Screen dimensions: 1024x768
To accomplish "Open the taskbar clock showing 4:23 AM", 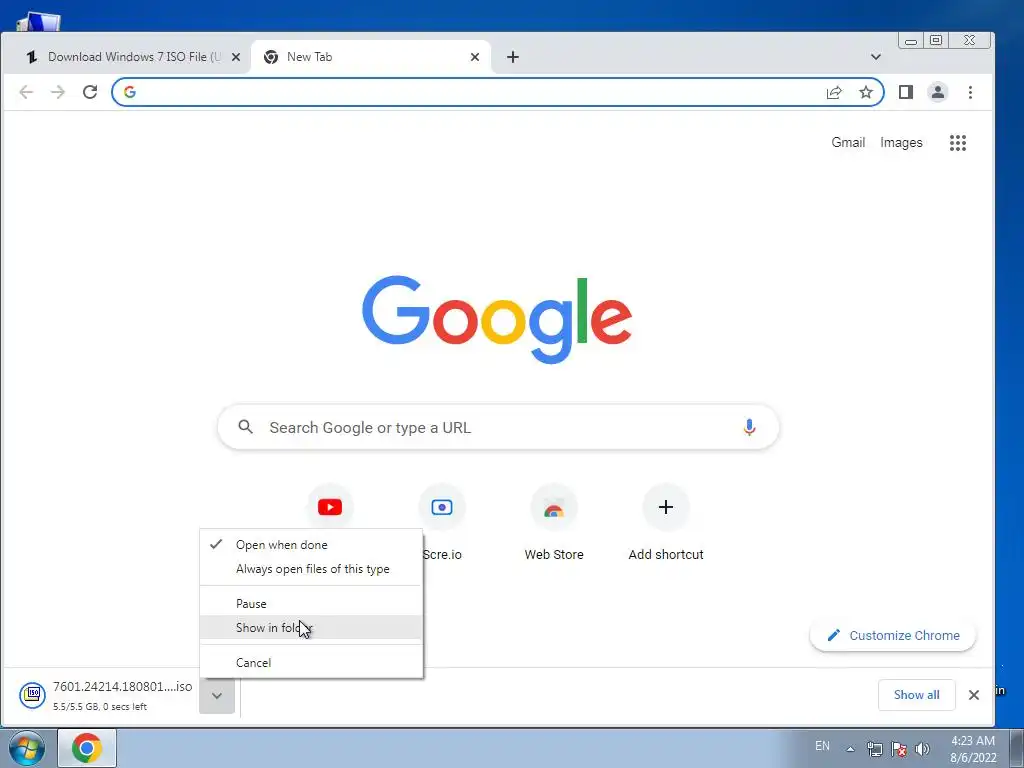I will coord(973,748).
